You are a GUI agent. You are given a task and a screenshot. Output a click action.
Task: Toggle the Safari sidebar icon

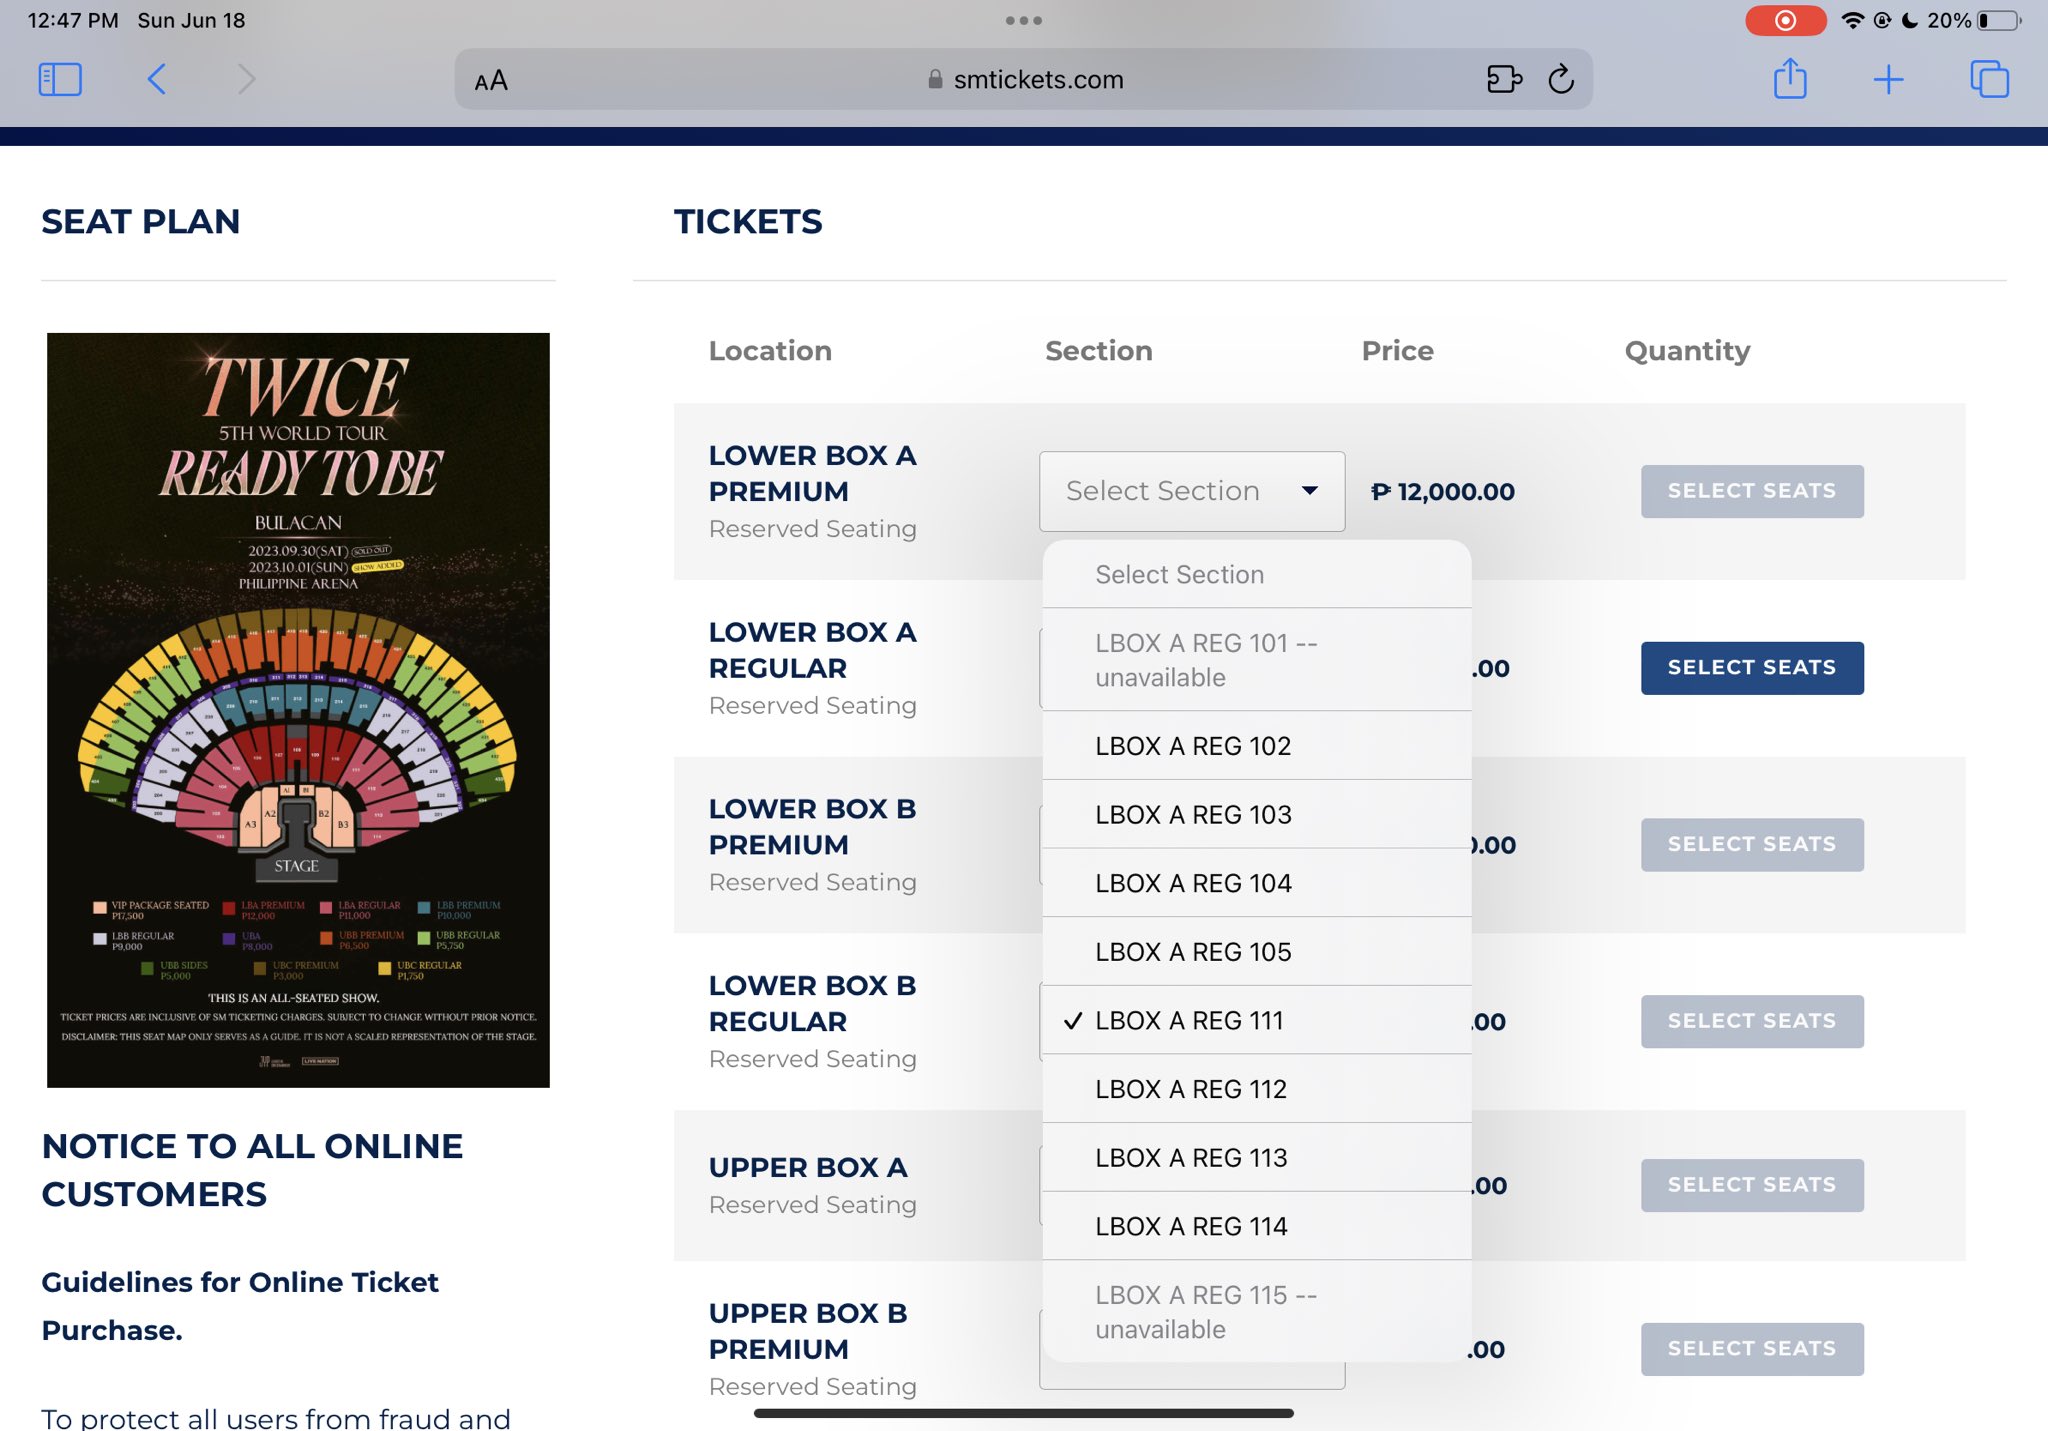pyautogui.click(x=60, y=79)
